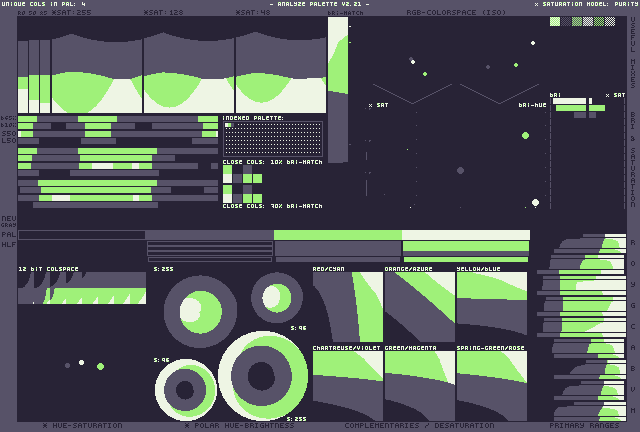
Task: Click the 'Primary Ranges' footer label
Action: (x=584, y=425)
